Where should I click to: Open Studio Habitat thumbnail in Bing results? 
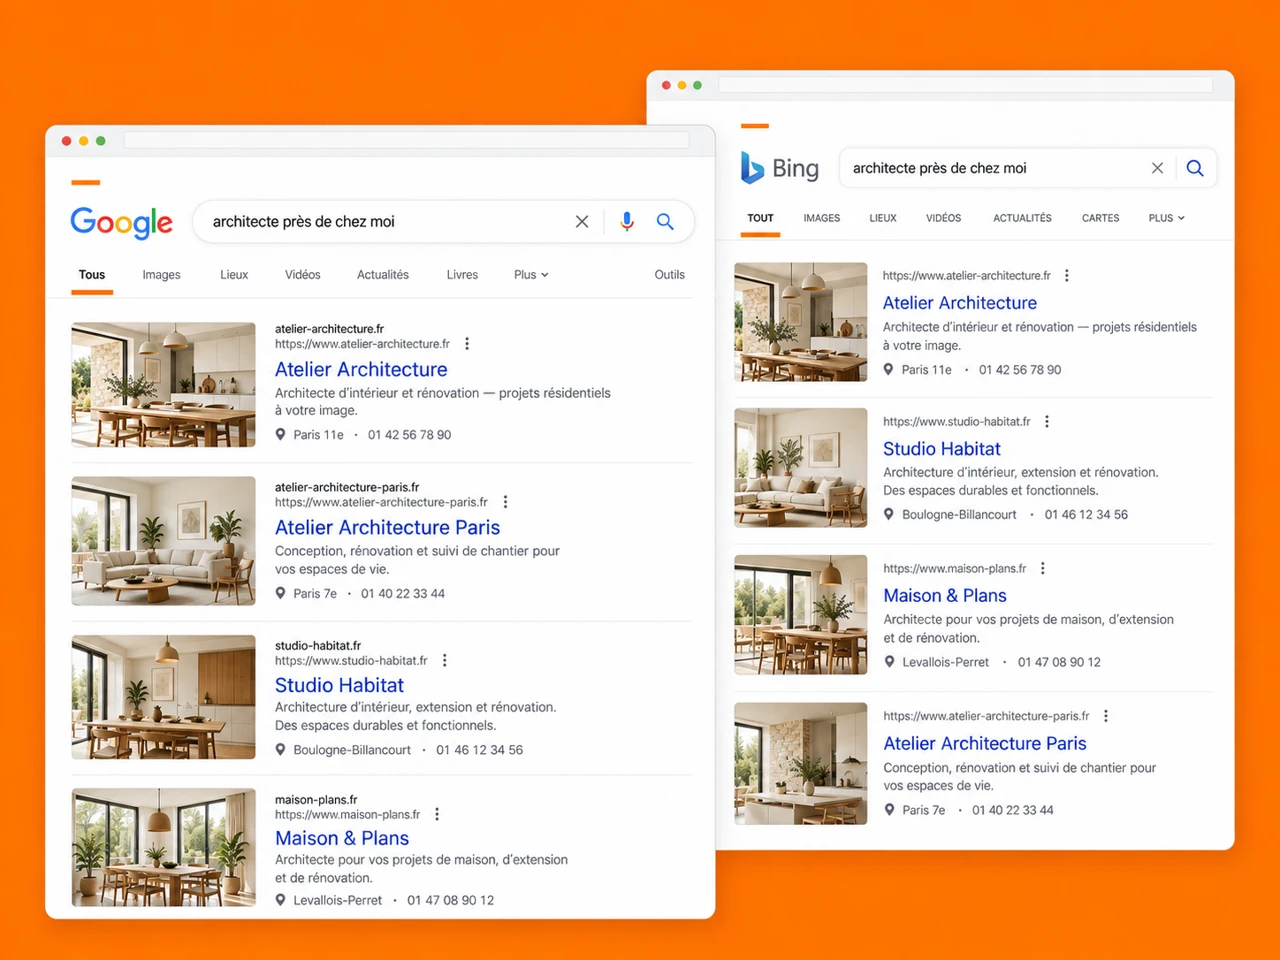point(801,468)
